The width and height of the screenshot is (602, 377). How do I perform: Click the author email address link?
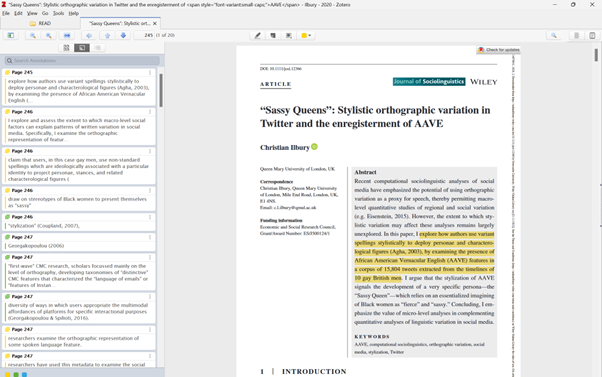(294, 208)
